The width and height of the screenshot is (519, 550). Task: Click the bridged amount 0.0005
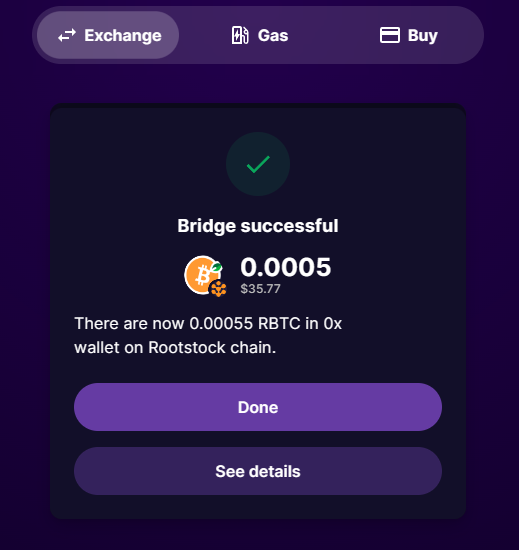[x=285, y=267]
